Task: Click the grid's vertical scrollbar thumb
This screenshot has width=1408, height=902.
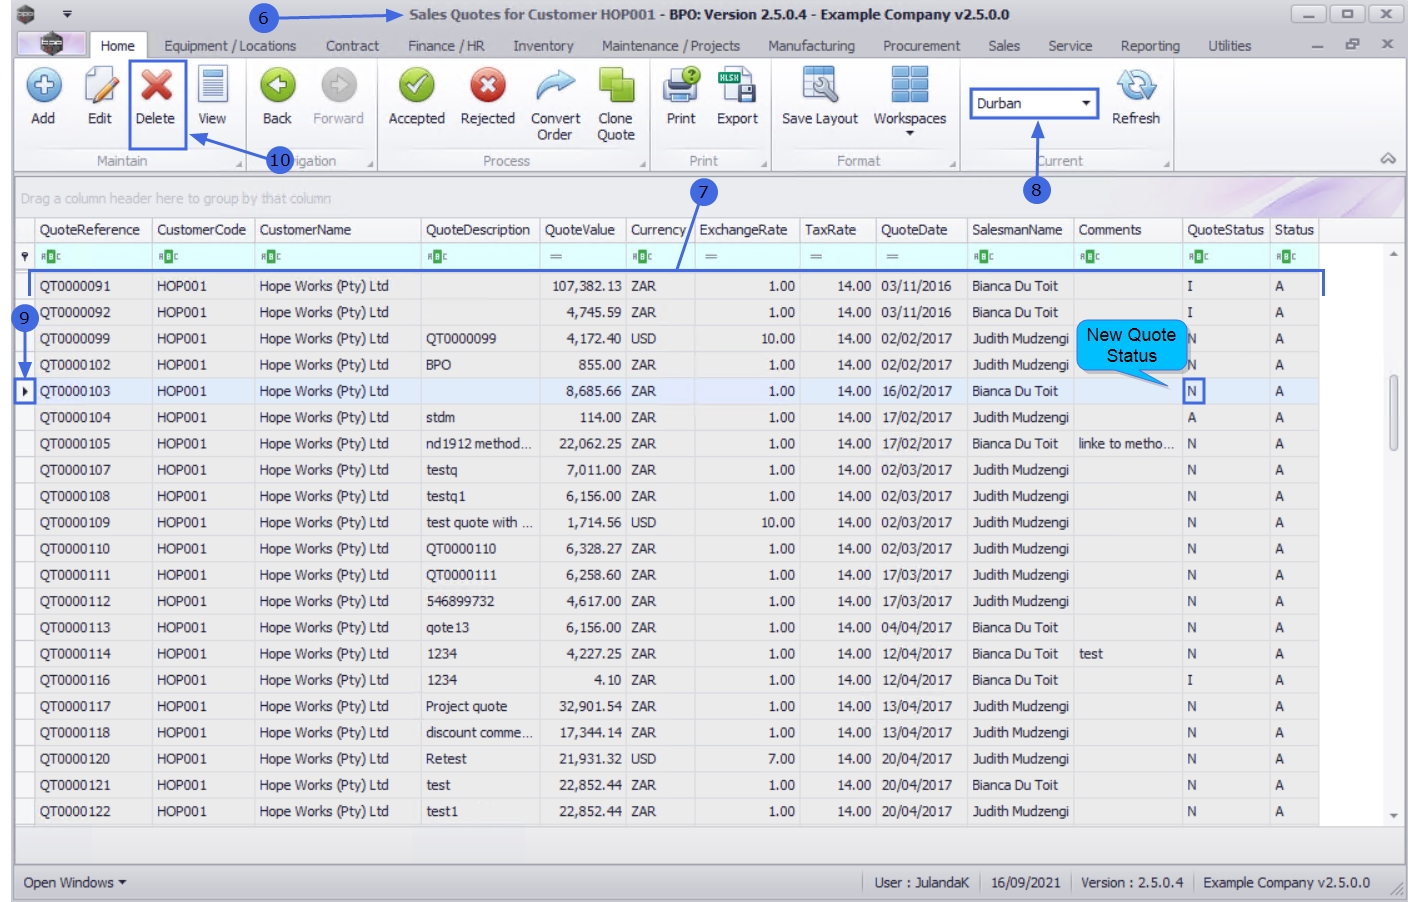Action: click(1394, 412)
